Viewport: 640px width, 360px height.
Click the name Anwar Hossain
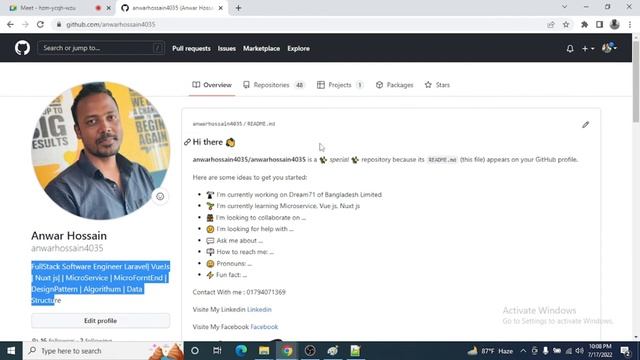click(69, 236)
